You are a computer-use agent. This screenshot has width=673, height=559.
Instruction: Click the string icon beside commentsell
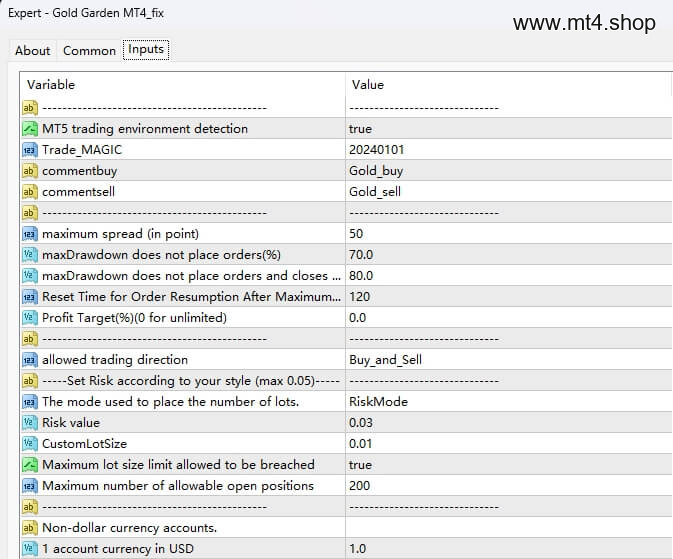point(30,191)
